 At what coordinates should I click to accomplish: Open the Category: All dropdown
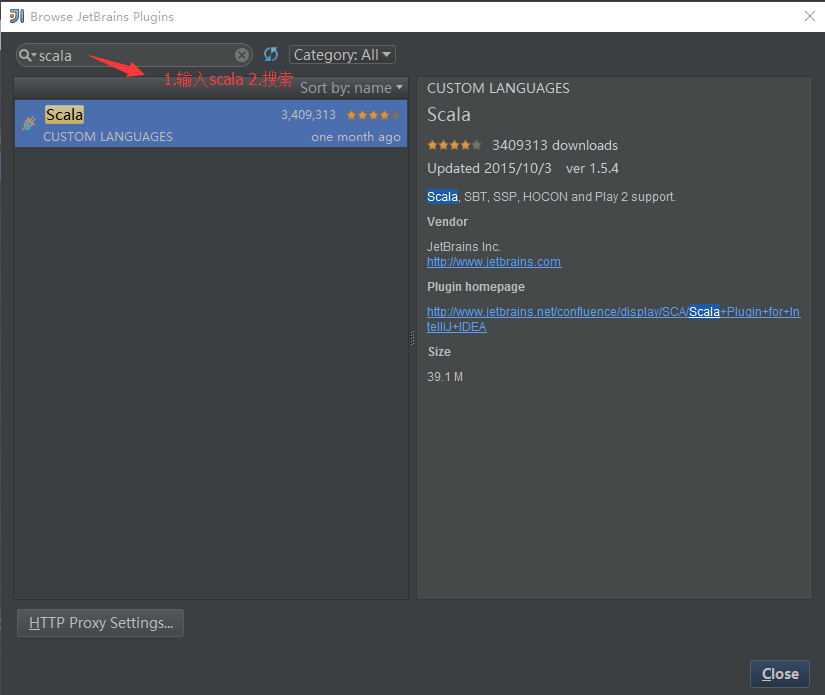pos(342,55)
